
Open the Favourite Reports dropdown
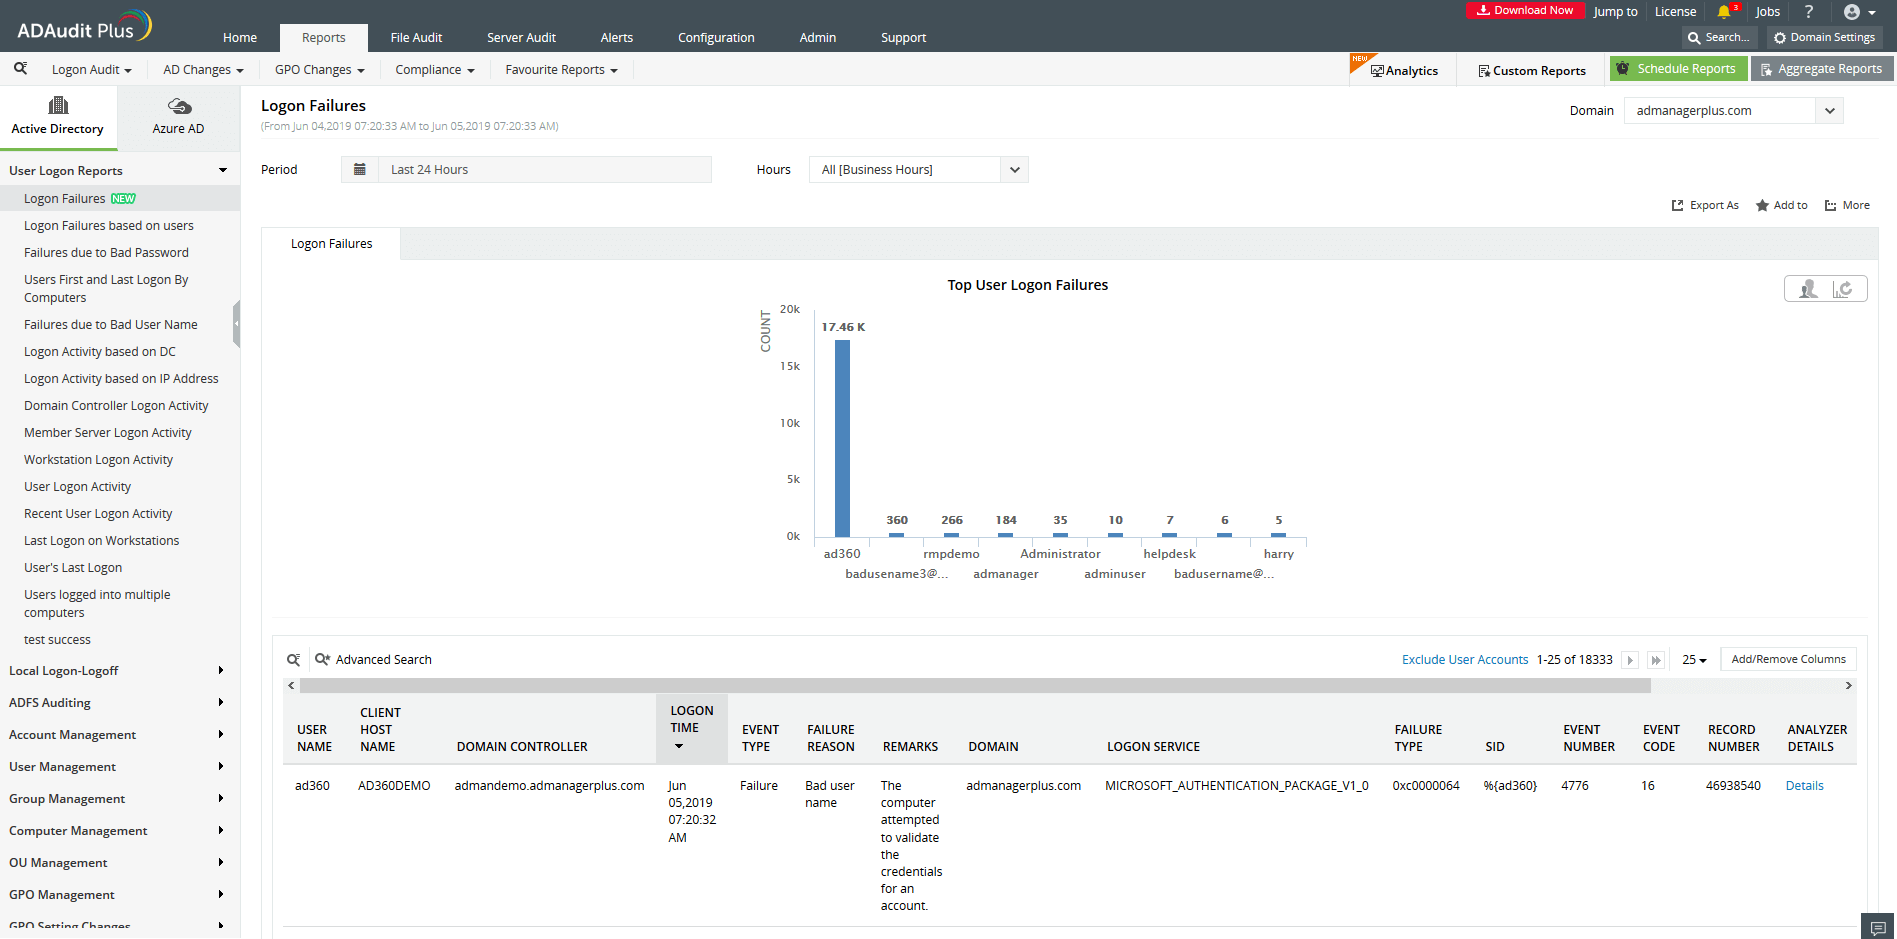561,70
